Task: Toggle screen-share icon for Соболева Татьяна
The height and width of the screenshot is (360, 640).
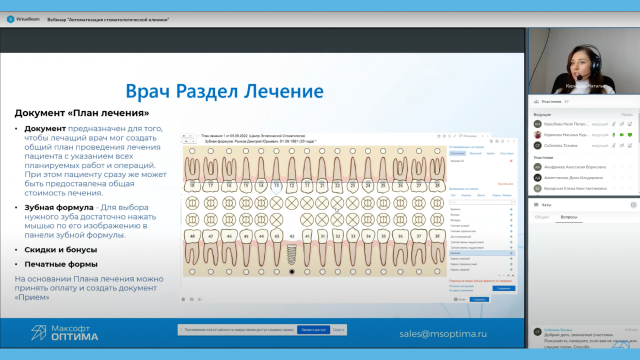Action: pos(630,146)
